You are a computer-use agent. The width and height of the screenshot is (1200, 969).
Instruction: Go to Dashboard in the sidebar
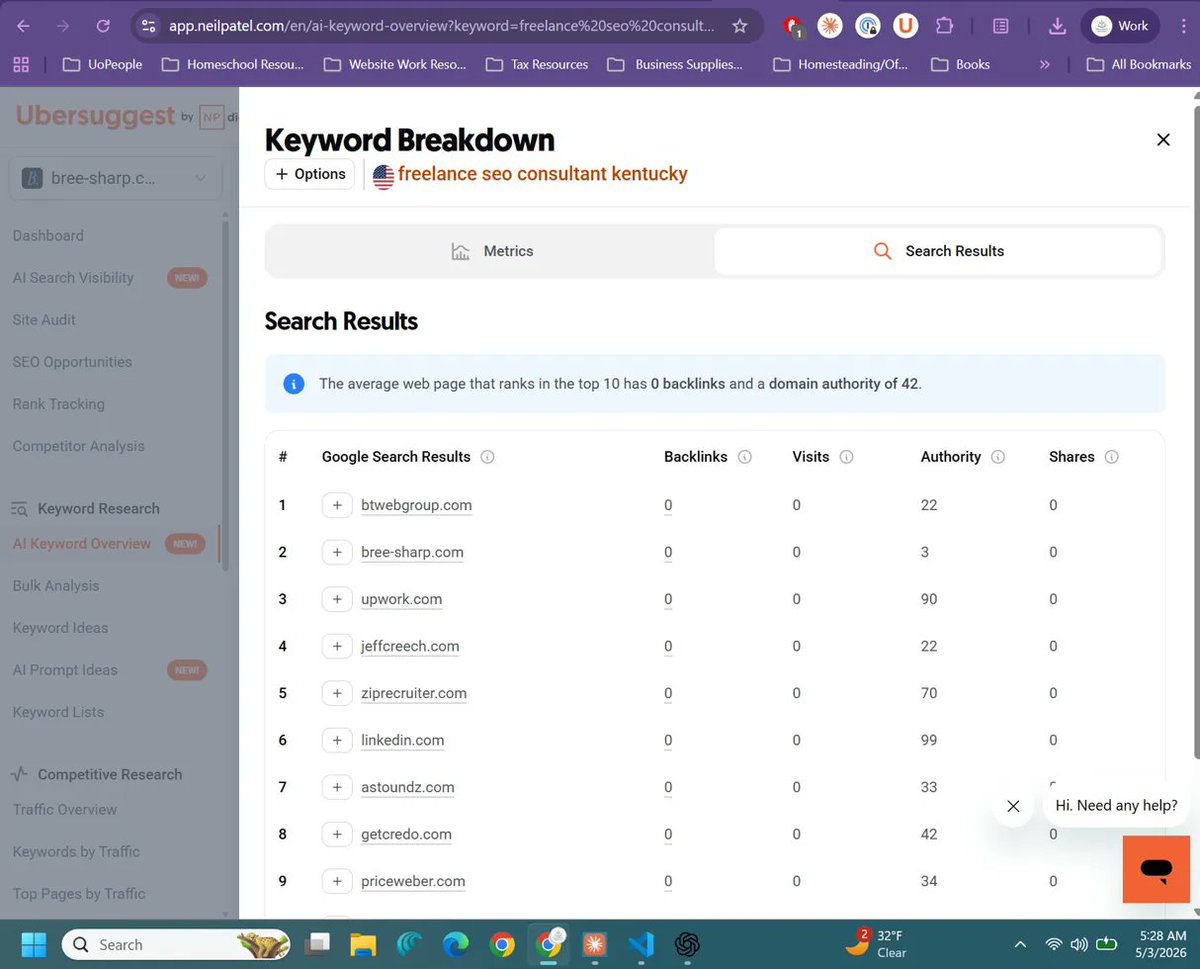[x=48, y=236]
